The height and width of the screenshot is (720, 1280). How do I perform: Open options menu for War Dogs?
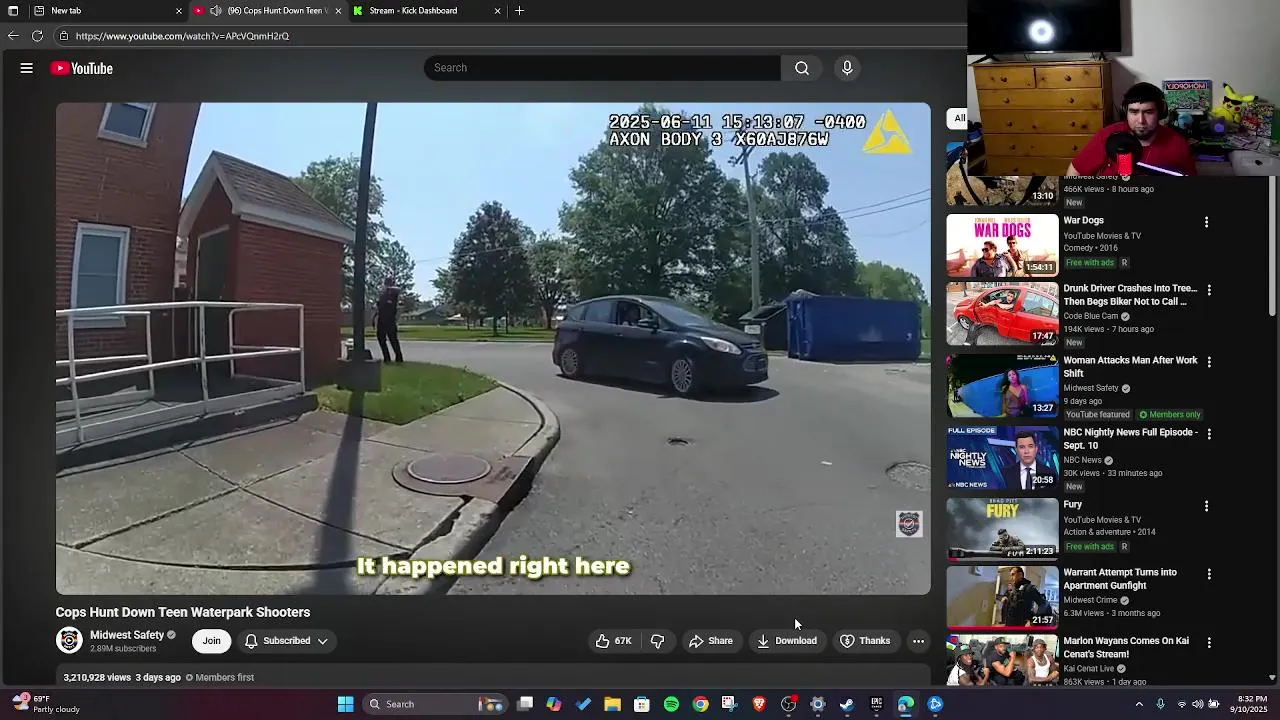point(1206,222)
